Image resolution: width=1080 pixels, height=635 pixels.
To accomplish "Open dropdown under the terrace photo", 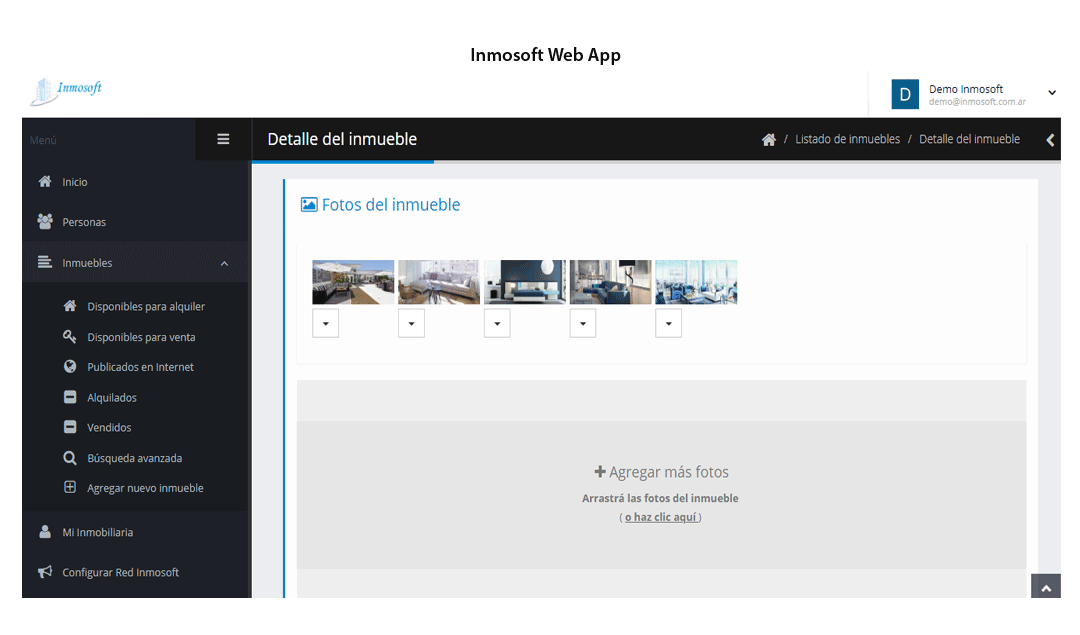I will [x=326, y=324].
